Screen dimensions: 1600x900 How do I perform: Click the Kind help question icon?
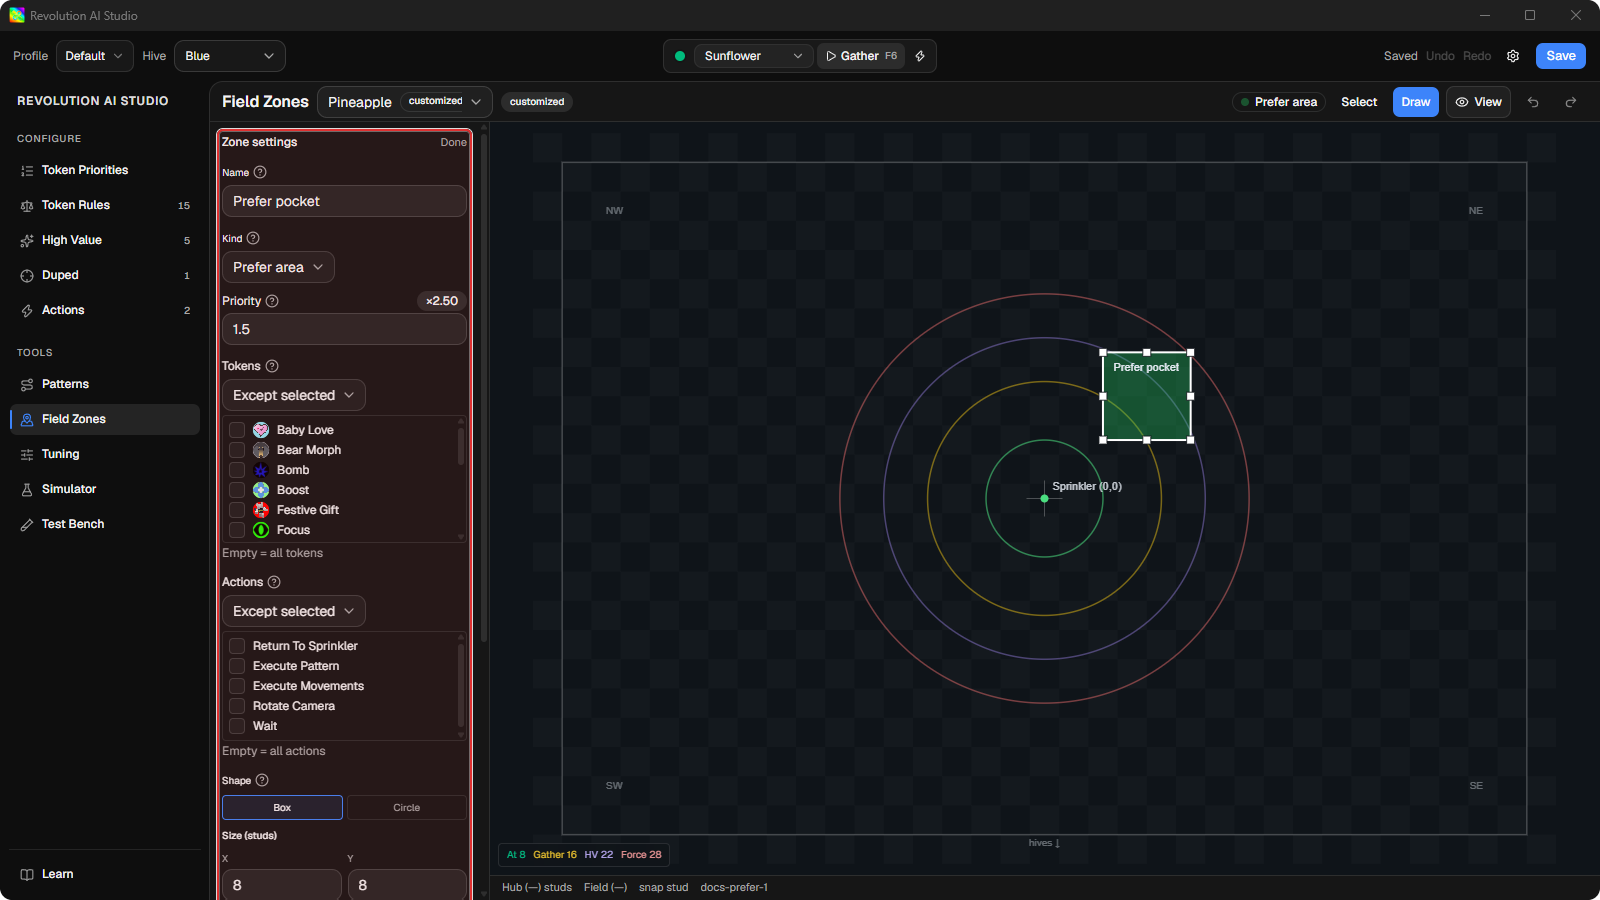coord(253,238)
